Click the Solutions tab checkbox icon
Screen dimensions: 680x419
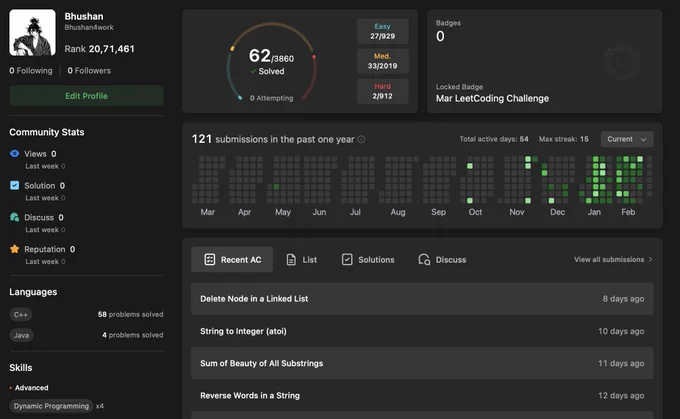[x=347, y=259]
